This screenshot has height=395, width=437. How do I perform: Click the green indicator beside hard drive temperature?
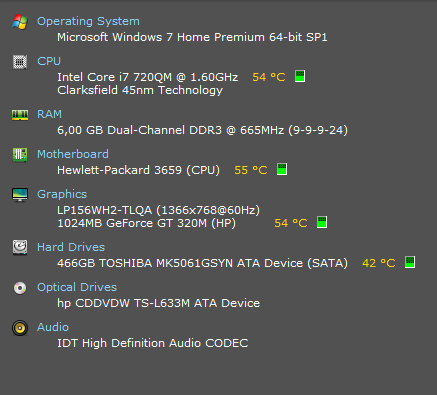(x=410, y=262)
